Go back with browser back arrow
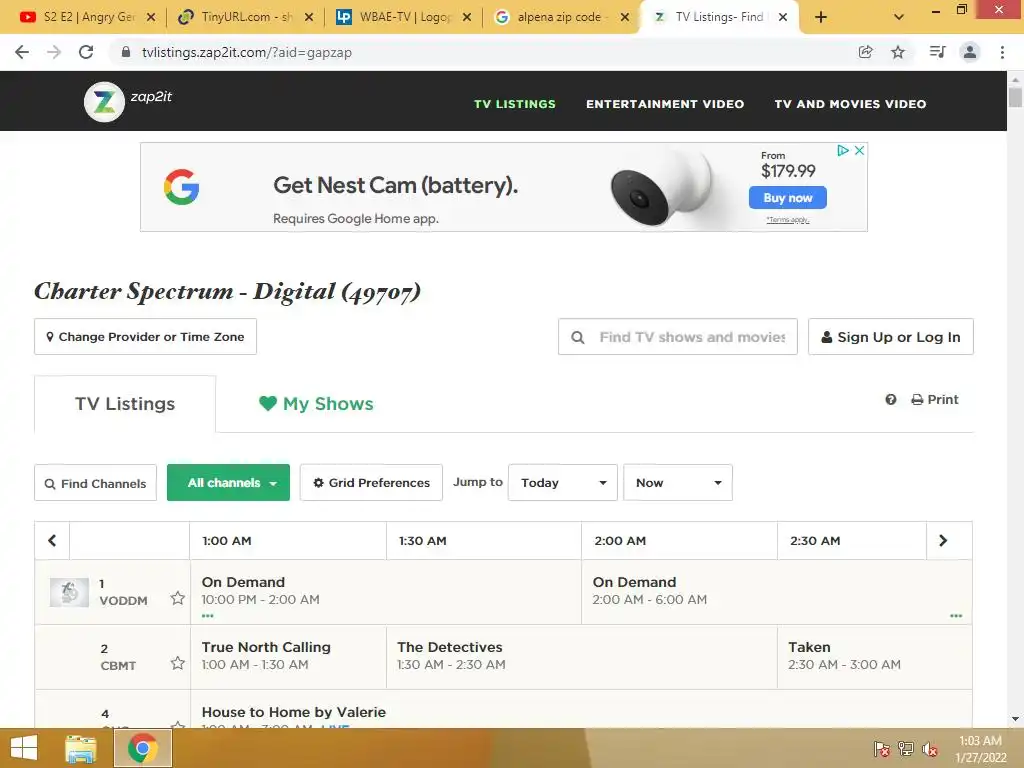The width and height of the screenshot is (1024, 768). [22, 52]
